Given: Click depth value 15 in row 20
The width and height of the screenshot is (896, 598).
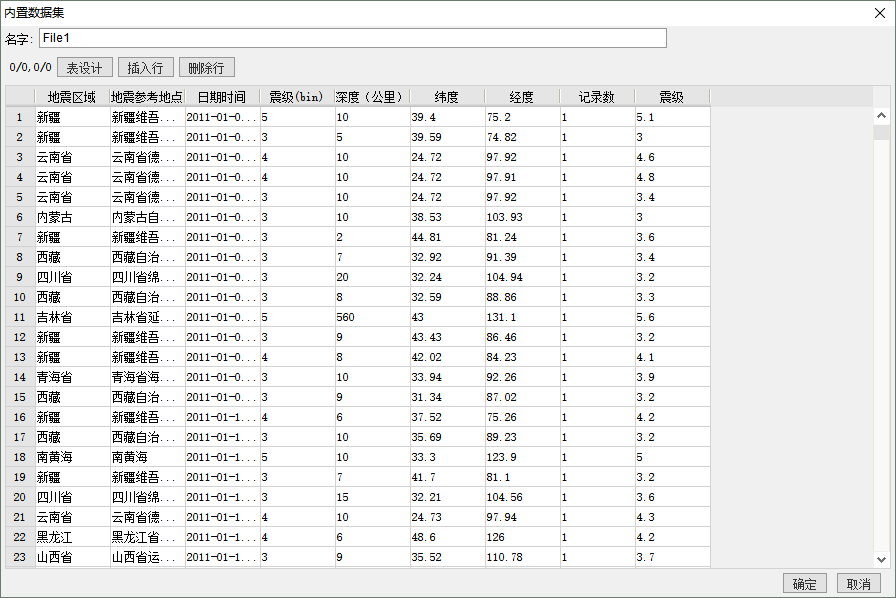Looking at the screenshot, I should coord(372,497).
